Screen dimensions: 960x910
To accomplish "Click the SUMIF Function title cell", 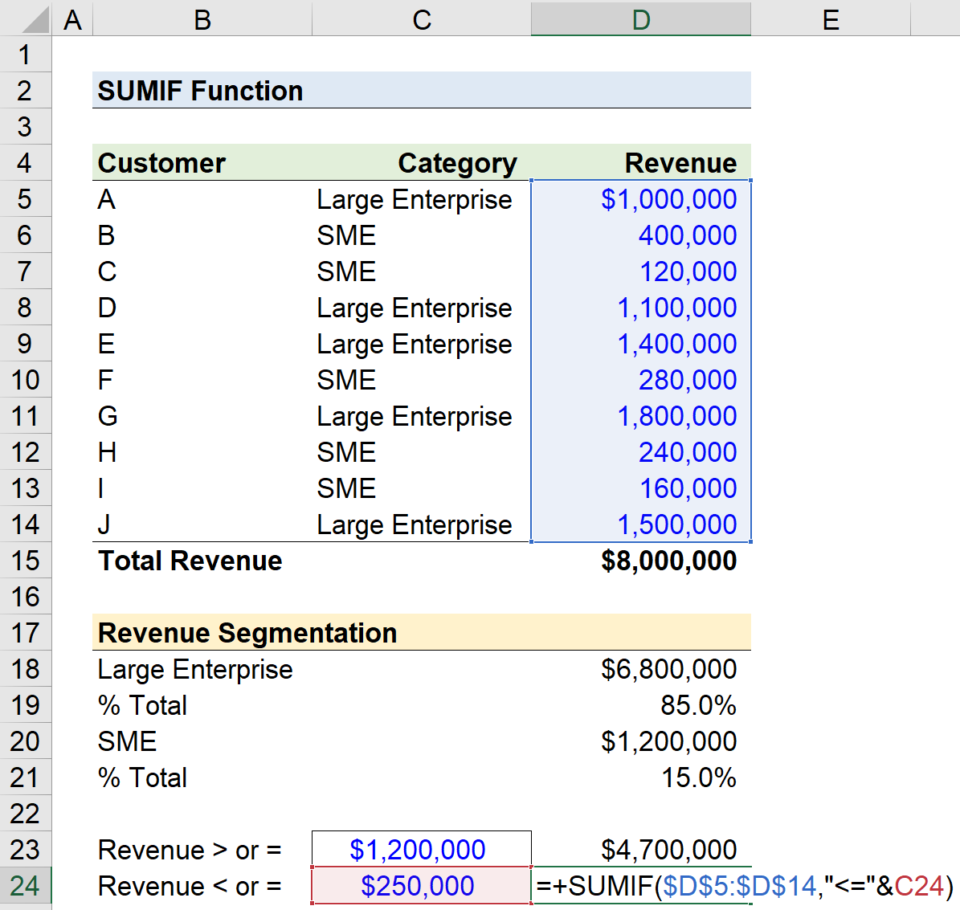I will point(200,91).
